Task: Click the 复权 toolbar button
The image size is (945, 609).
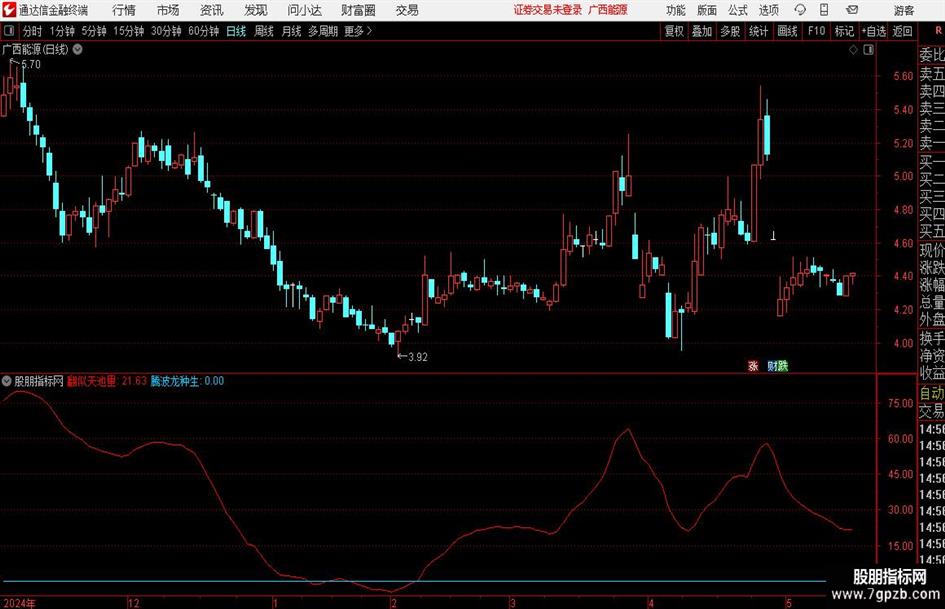Action: click(x=674, y=31)
